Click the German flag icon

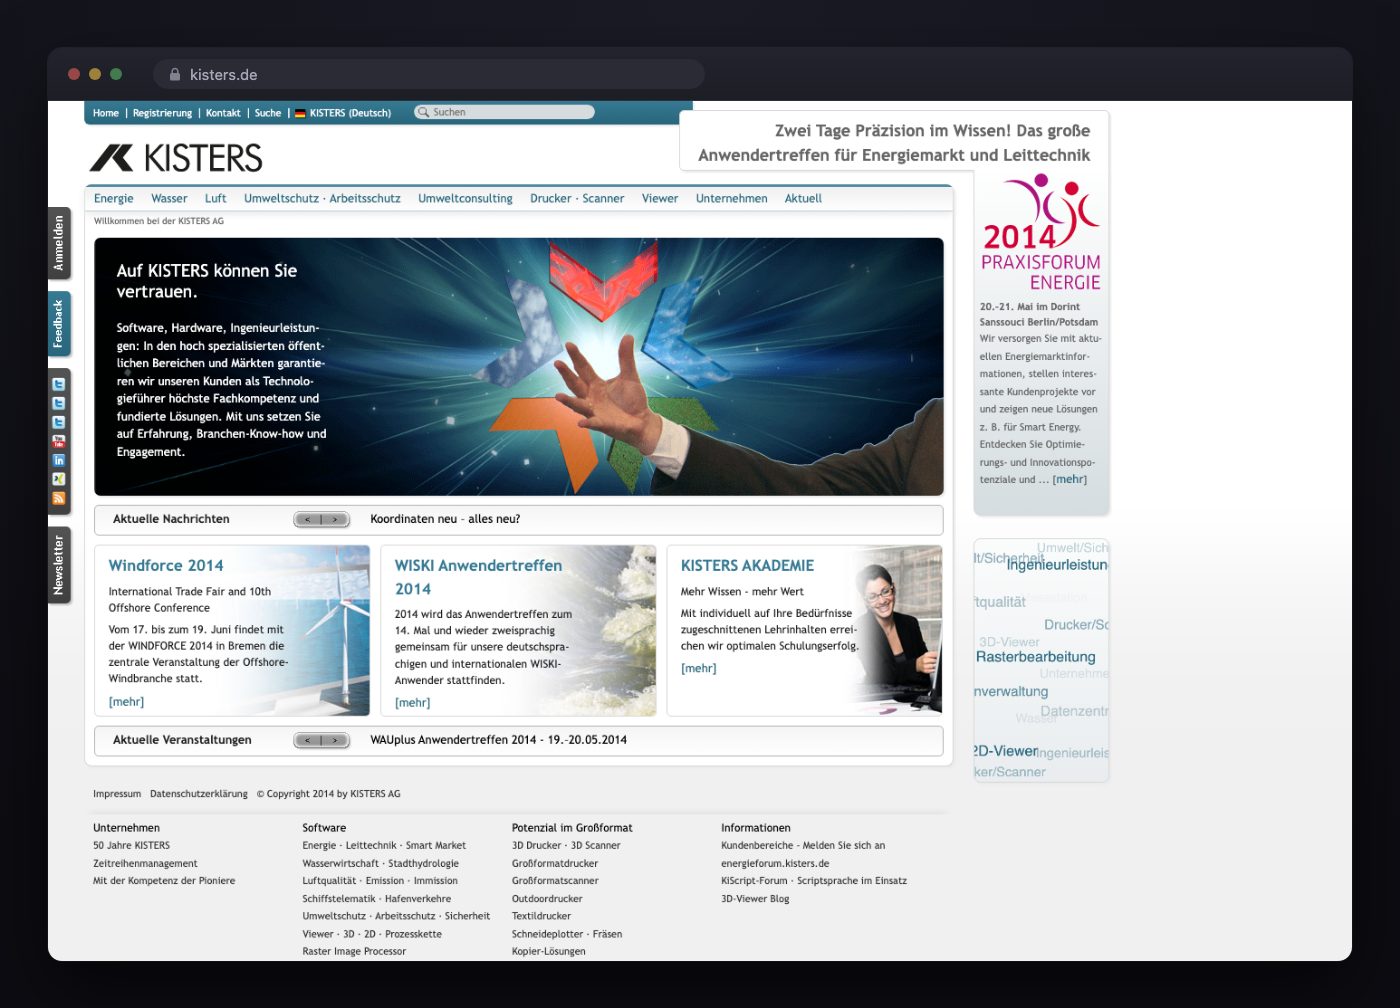point(300,113)
